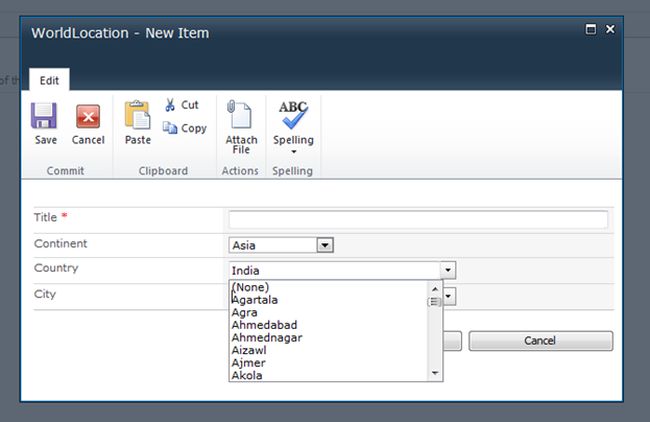
Task: Choose Agartala from the city list
Action: pyautogui.click(x=255, y=300)
